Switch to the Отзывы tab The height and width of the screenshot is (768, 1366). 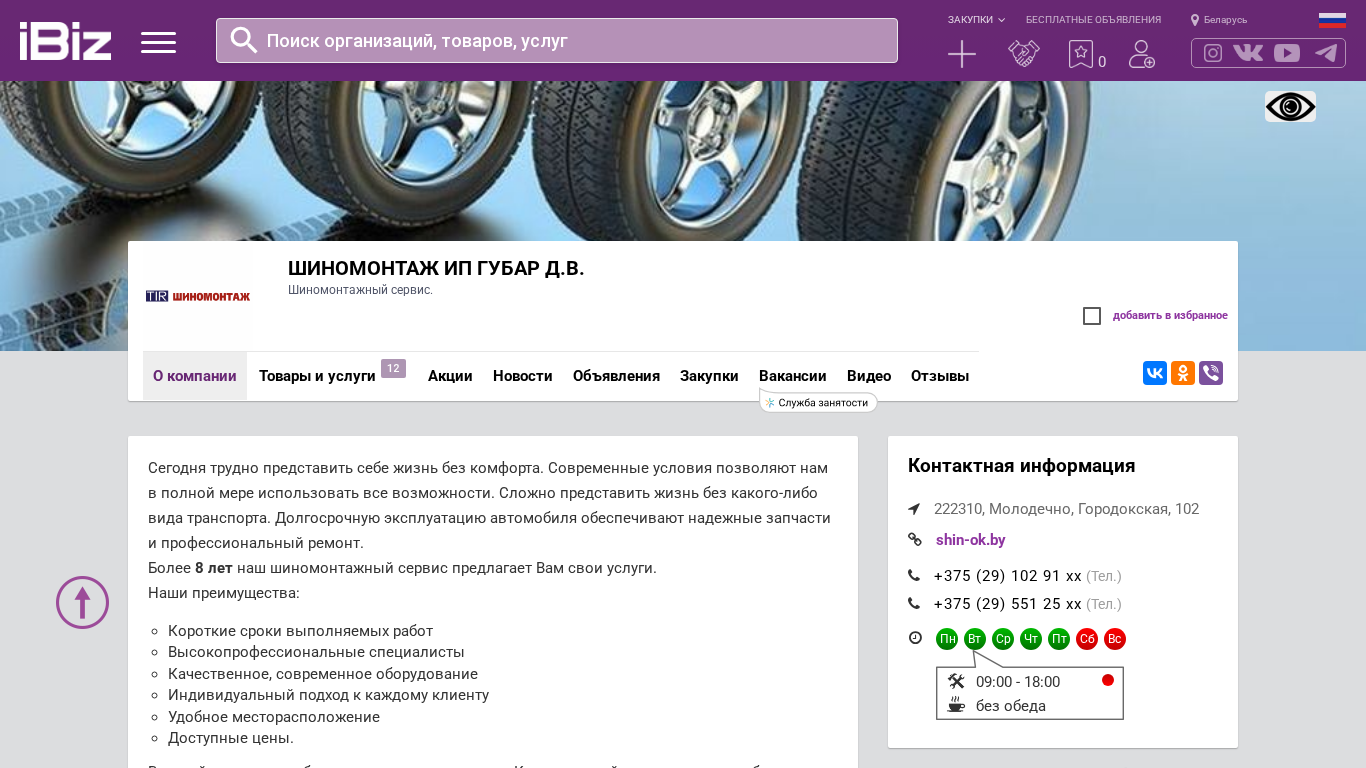click(x=940, y=376)
